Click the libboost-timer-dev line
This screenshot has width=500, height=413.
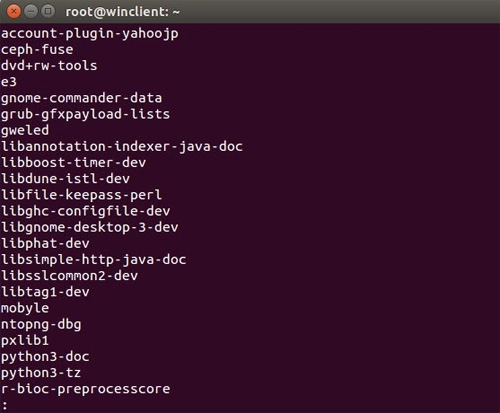tap(74, 163)
